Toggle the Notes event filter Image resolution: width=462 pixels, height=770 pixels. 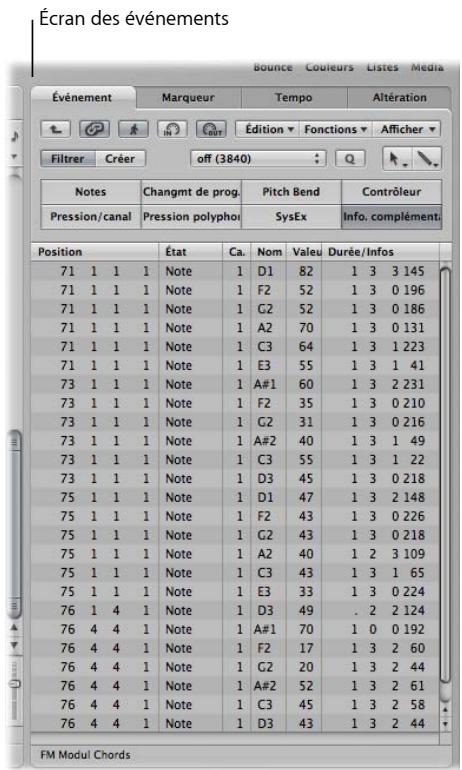click(x=91, y=192)
